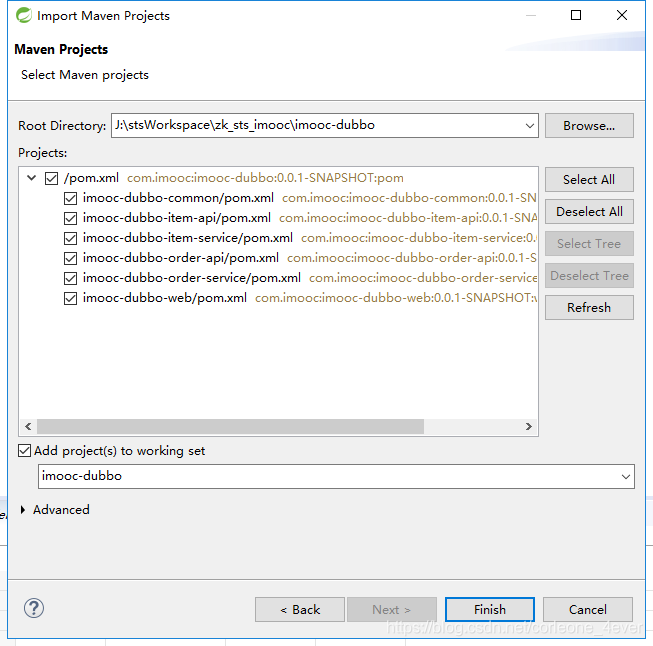Click the Spring leaf title bar icon

tap(24, 15)
